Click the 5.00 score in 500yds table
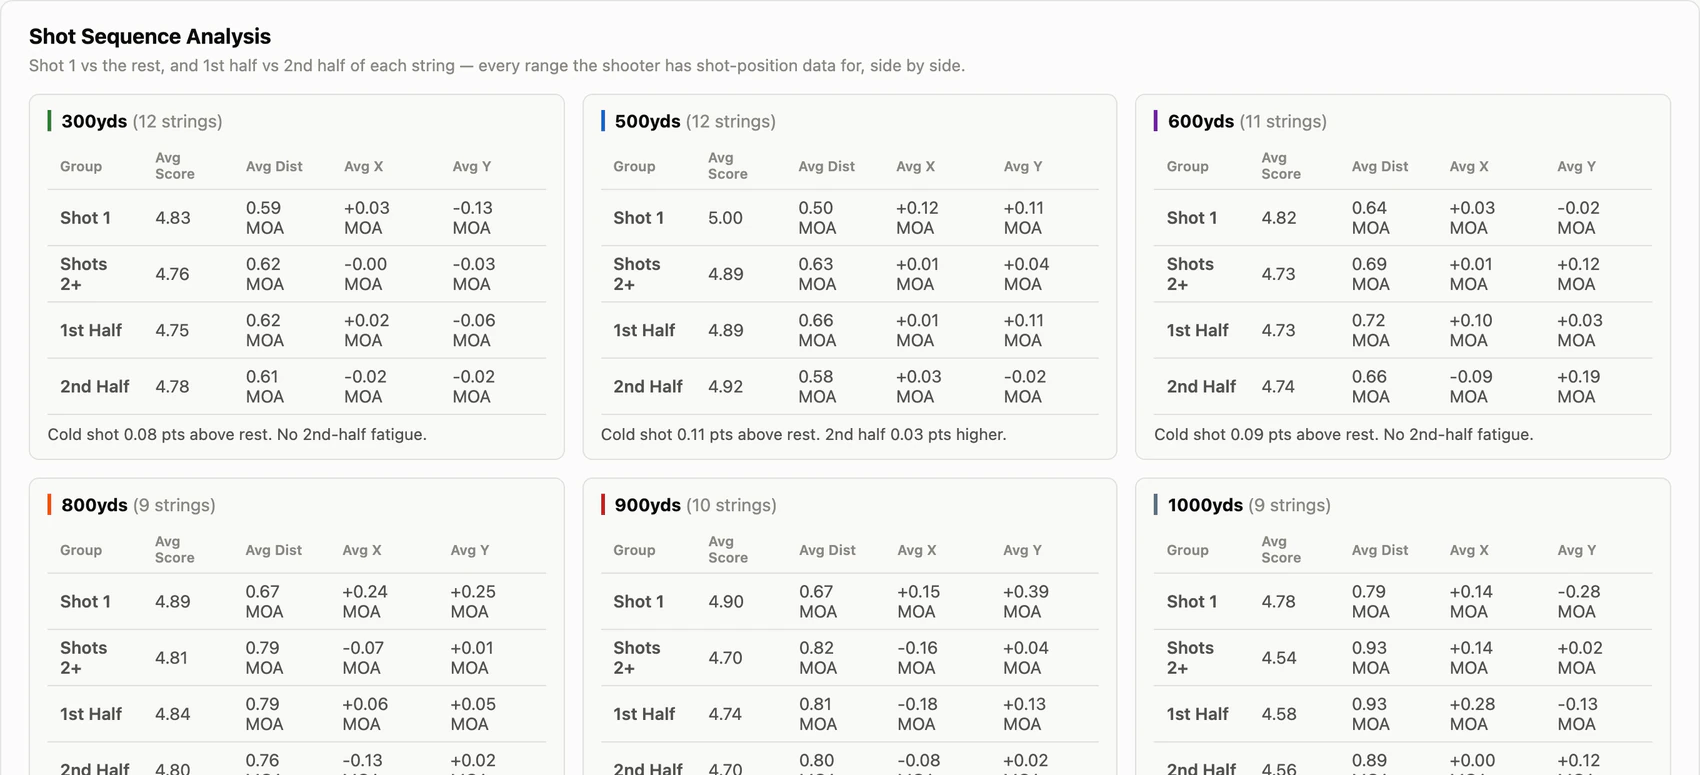The width and height of the screenshot is (1700, 775). [725, 218]
